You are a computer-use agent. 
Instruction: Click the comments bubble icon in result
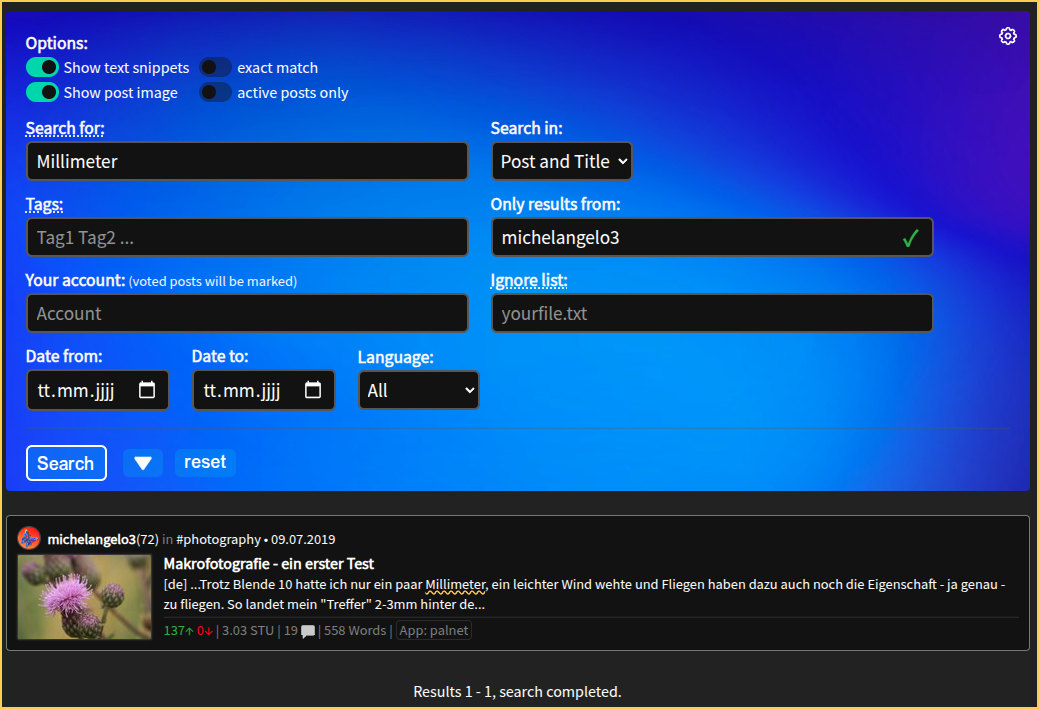308,631
